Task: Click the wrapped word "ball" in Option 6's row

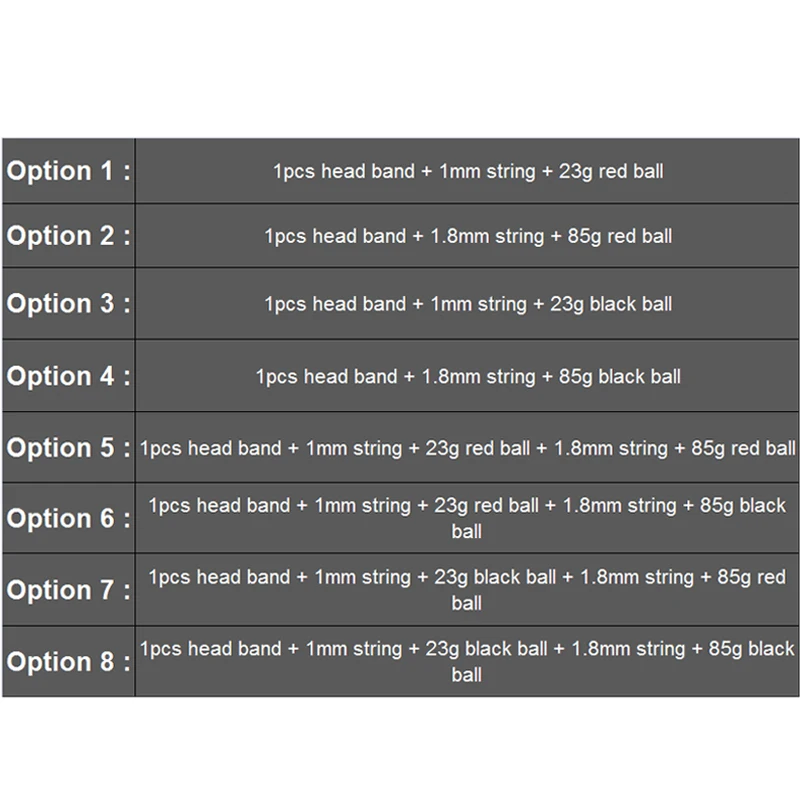Action: point(467,532)
